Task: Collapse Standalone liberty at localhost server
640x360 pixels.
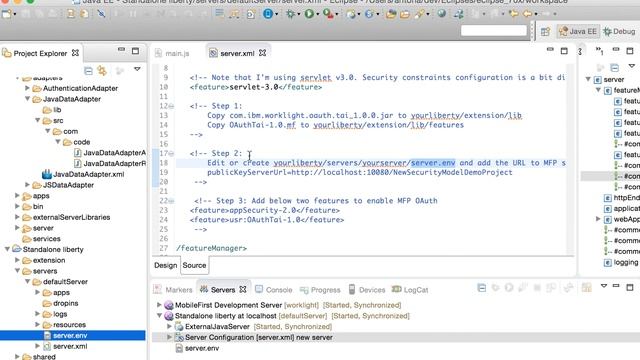Action: 159,316
